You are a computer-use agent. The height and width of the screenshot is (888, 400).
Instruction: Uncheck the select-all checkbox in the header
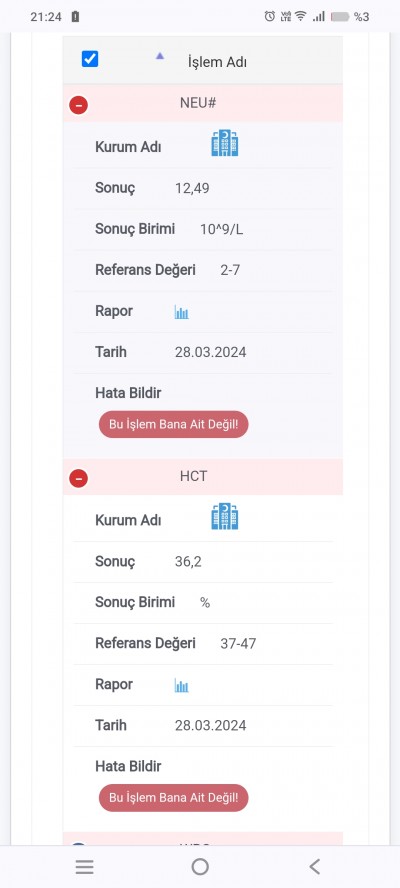[90, 59]
